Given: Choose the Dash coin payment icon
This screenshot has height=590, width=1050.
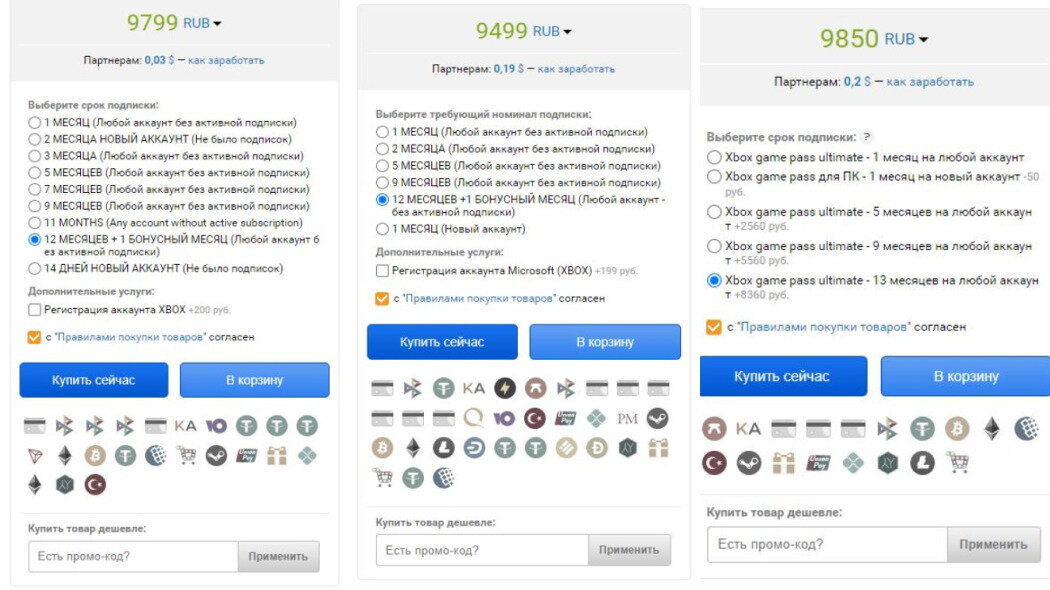Looking at the screenshot, I should click(x=474, y=448).
